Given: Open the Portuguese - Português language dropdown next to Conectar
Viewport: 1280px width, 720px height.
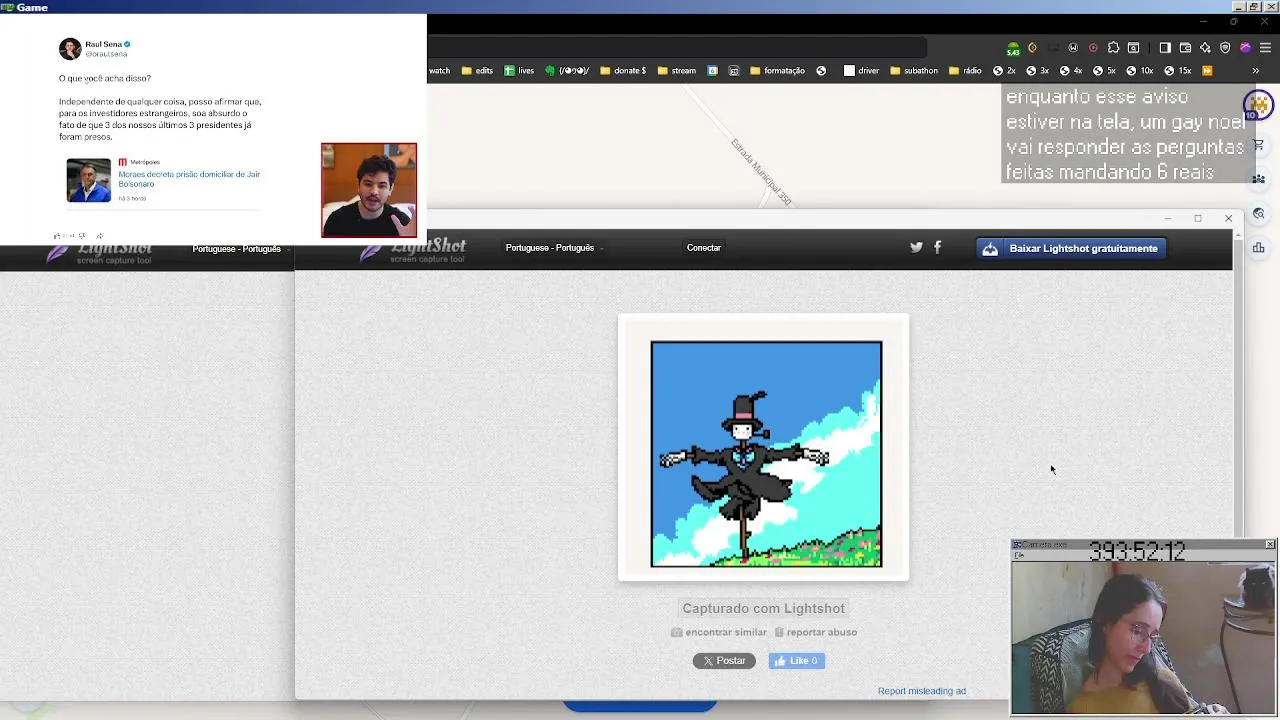Looking at the screenshot, I should pyautogui.click(x=553, y=248).
